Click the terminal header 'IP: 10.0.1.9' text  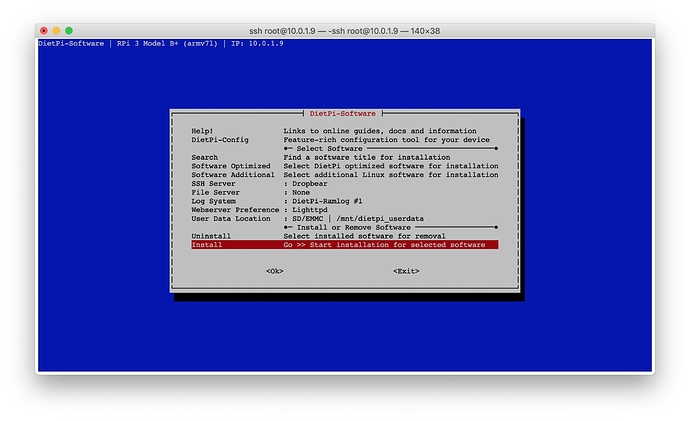257,44
